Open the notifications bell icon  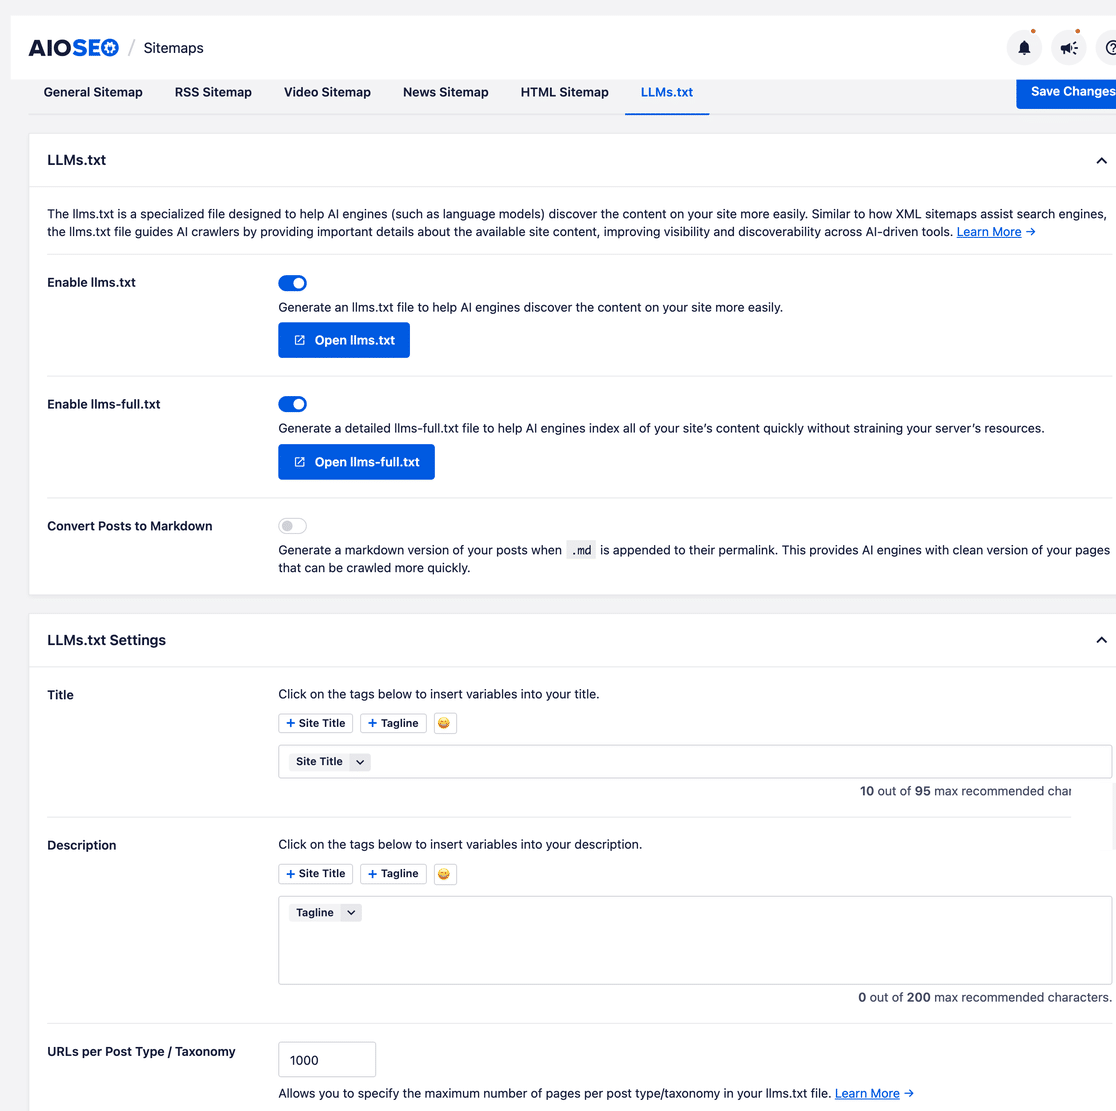tap(1023, 48)
